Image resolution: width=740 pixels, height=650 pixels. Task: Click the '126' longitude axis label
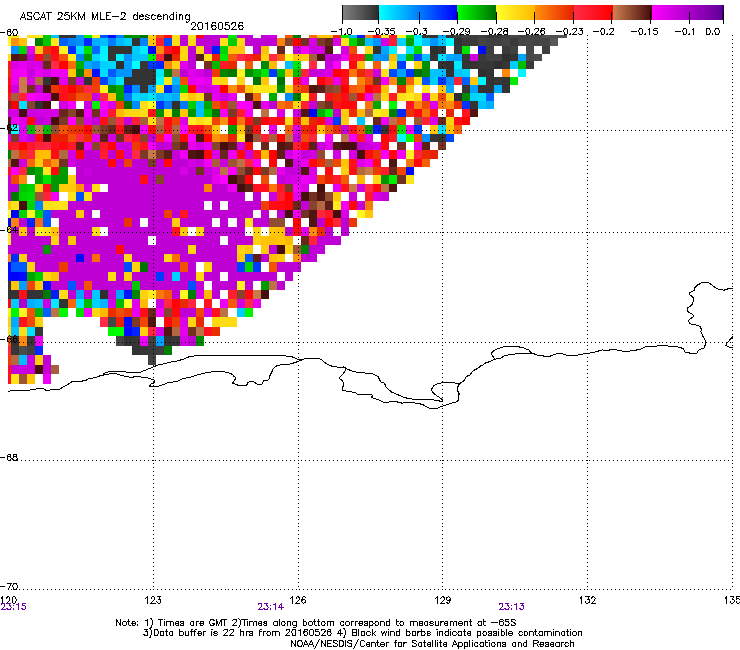pyautogui.click(x=298, y=599)
